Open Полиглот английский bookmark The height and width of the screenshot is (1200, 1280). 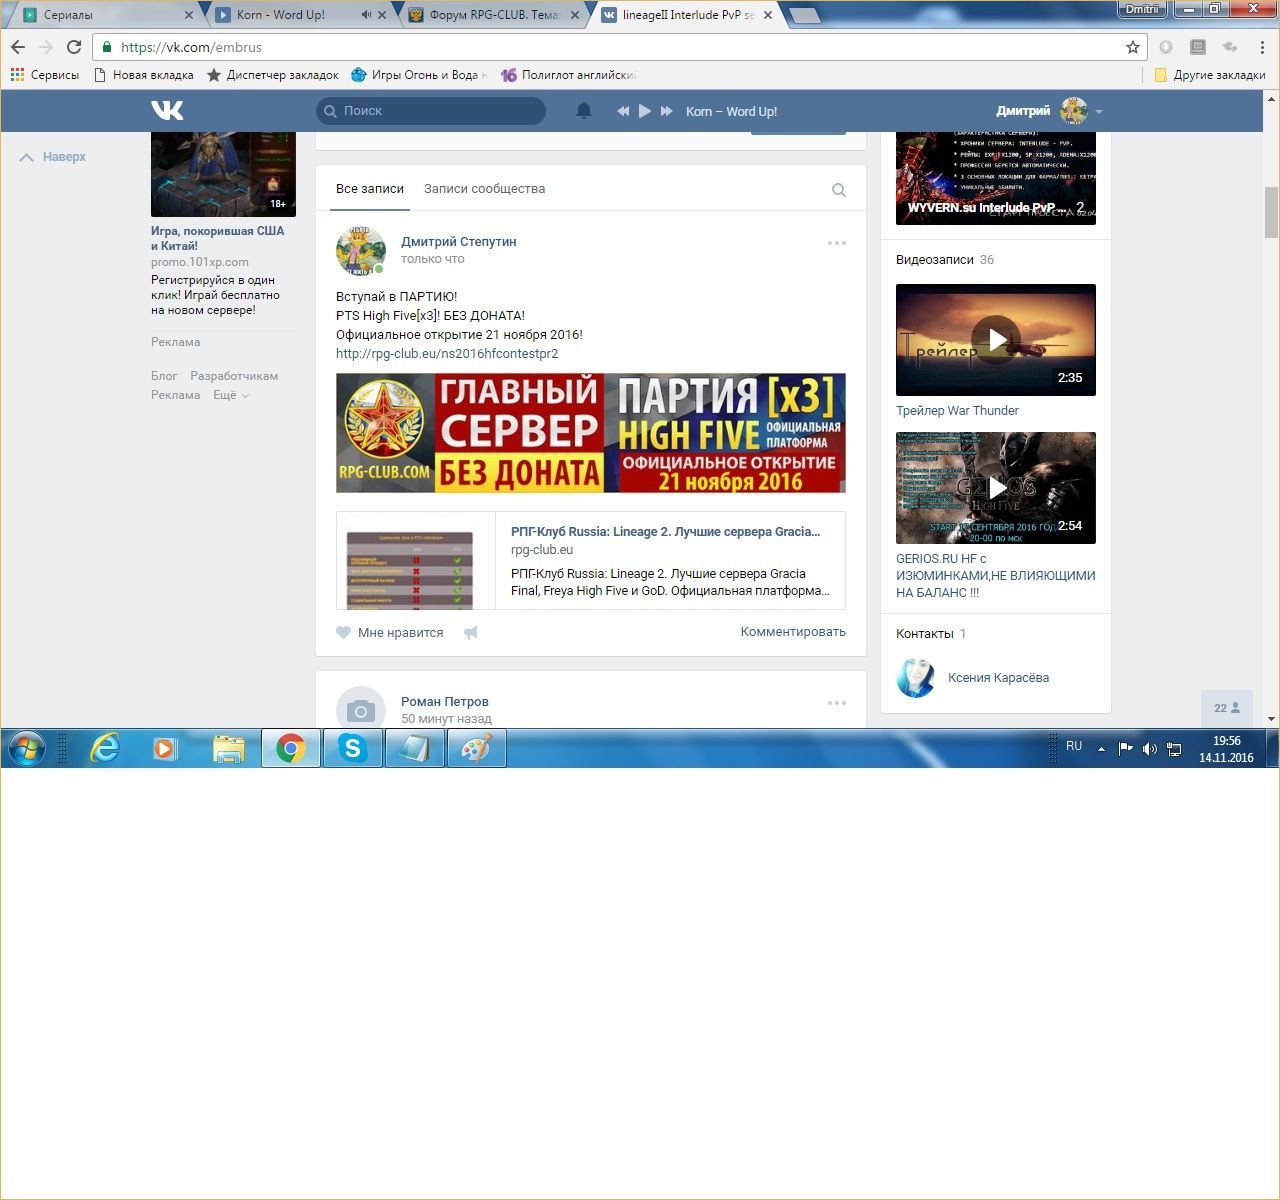(x=568, y=75)
